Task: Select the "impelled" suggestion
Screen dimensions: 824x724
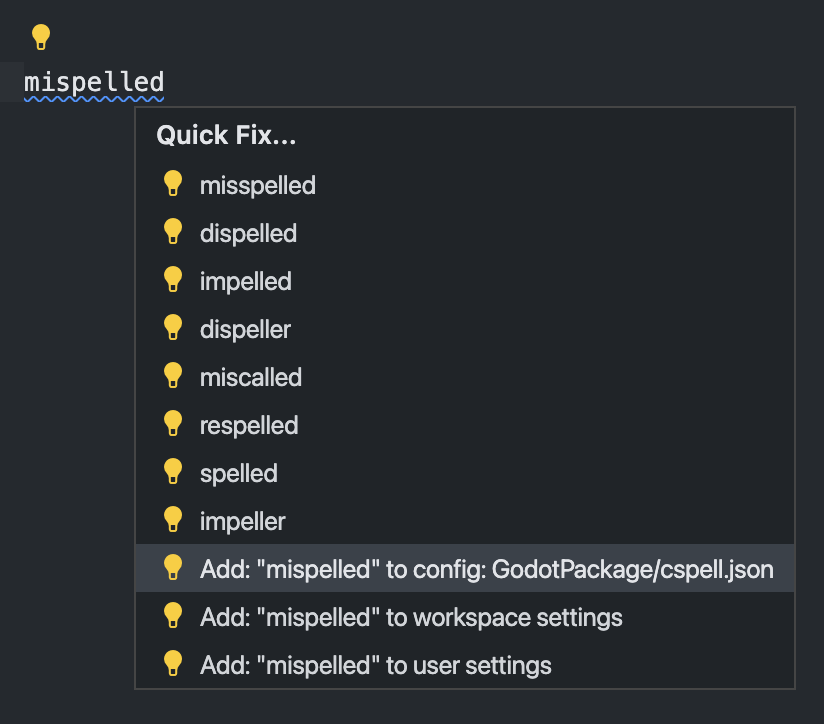Action: [x=245, y=281]
